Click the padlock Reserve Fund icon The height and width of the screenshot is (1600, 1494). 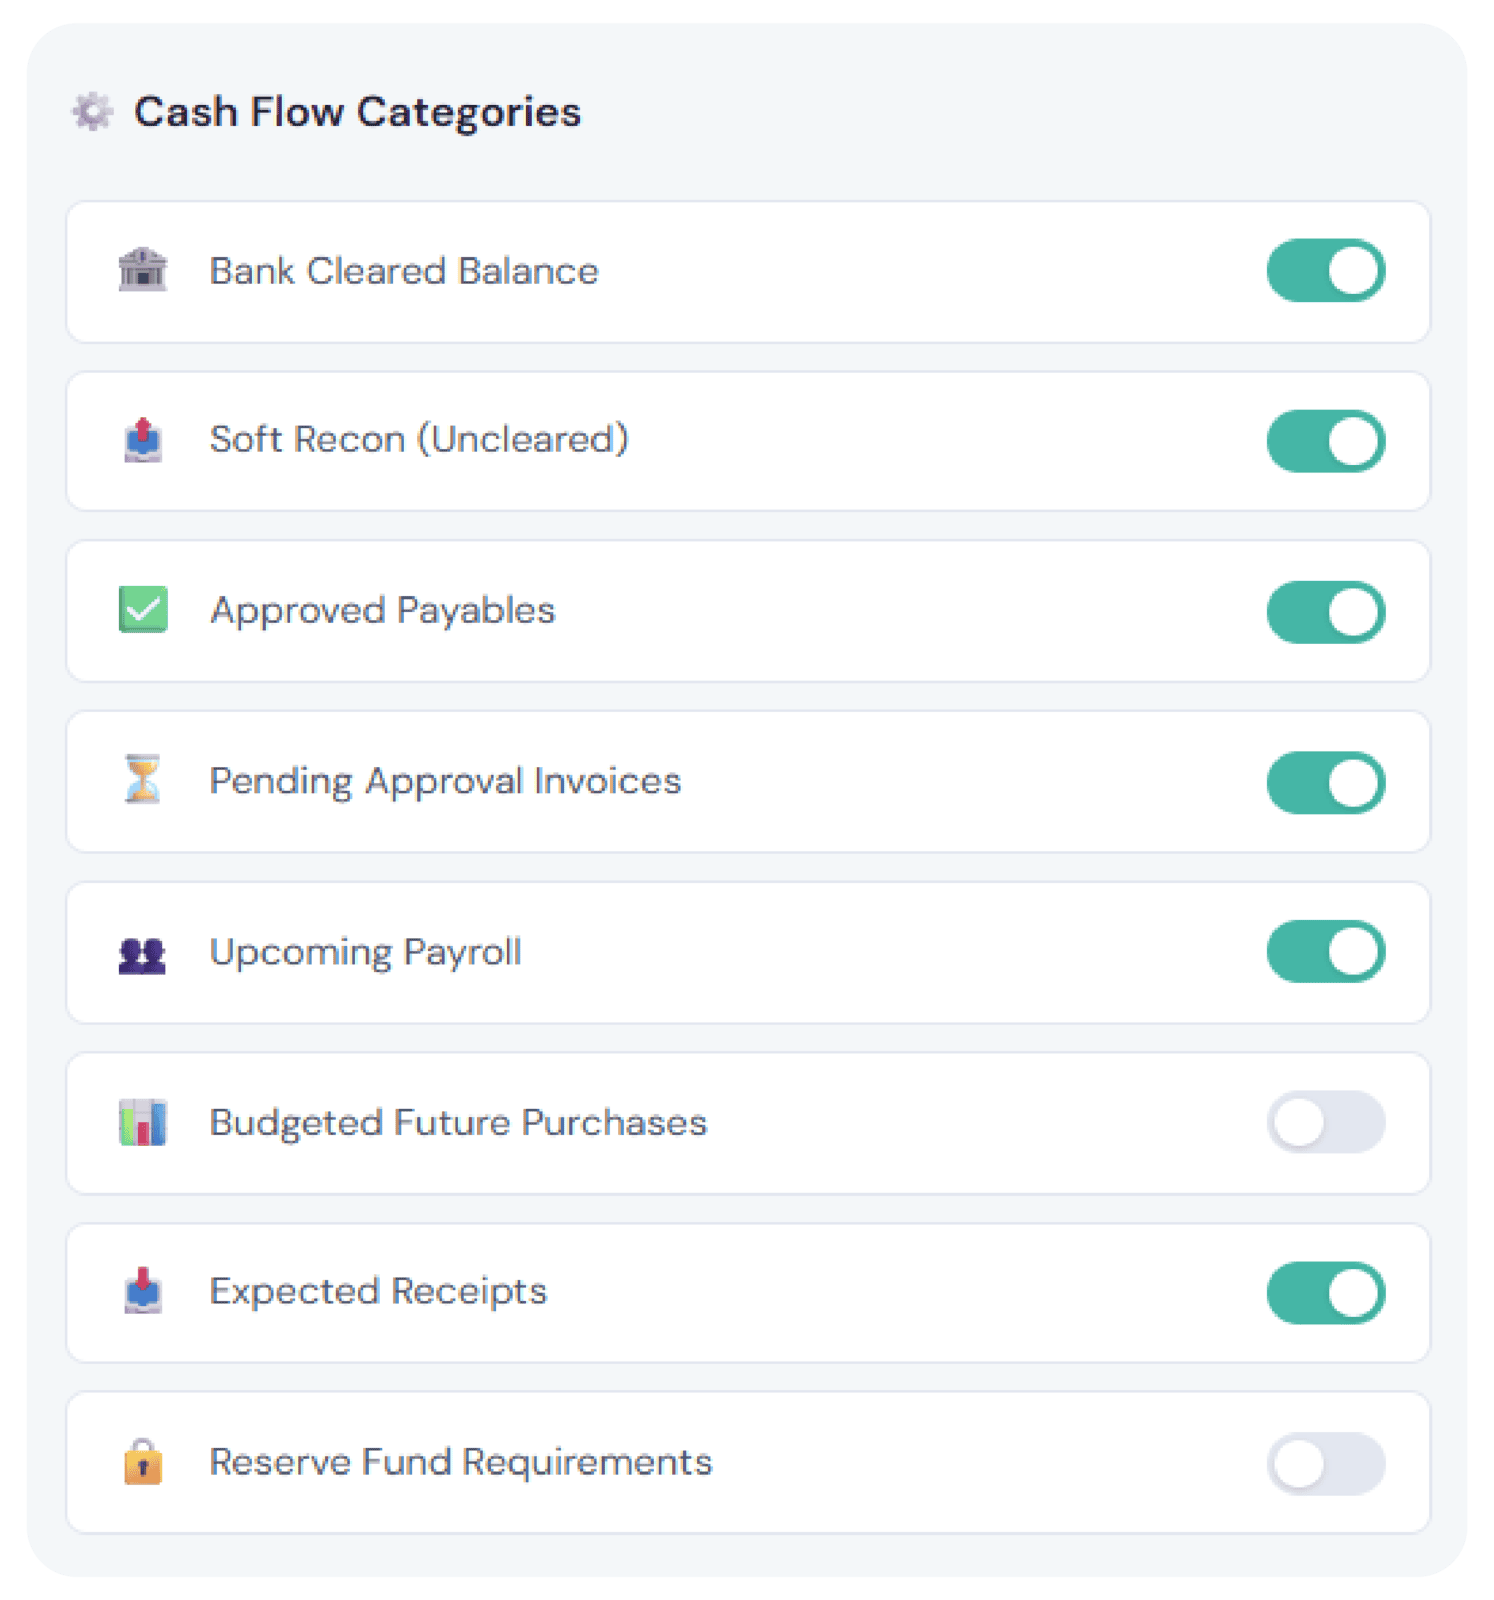click(x=143, y=1462)
